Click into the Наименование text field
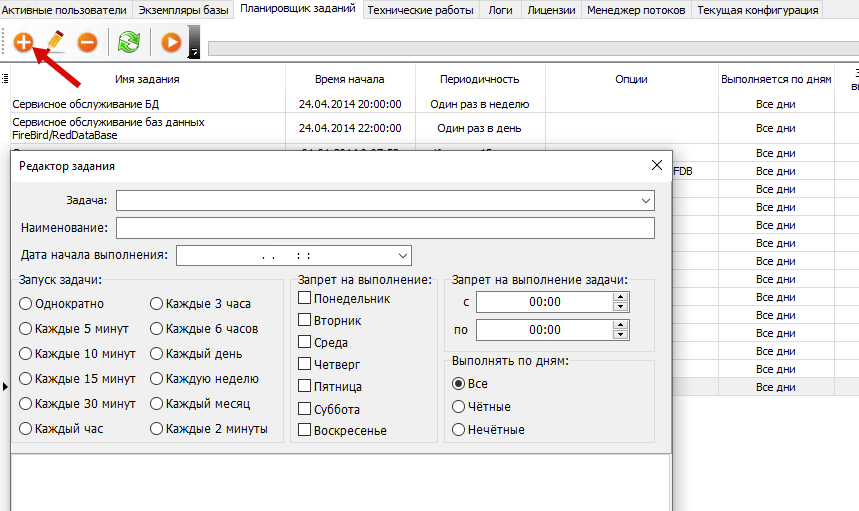859x511 pixels. [x=385, y=228]
